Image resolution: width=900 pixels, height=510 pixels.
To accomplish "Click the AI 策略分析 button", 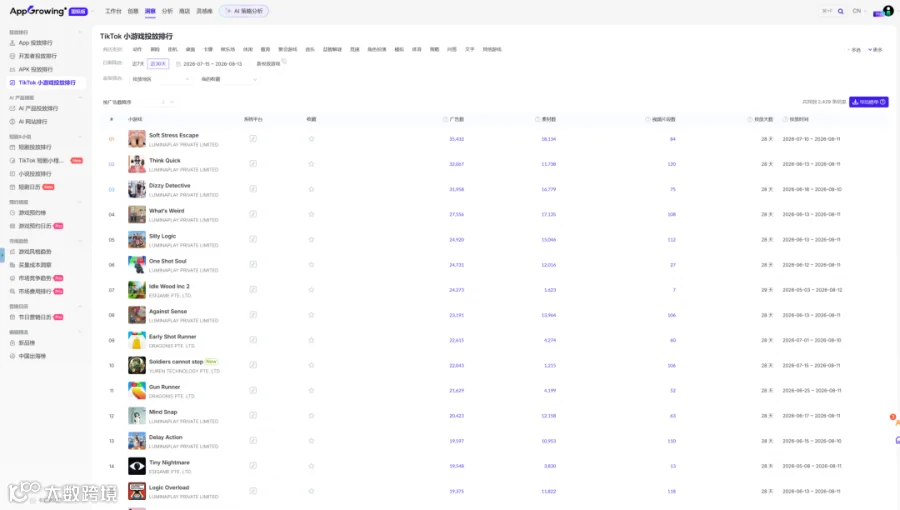I will pyautogui.click(x=244, y=11).
